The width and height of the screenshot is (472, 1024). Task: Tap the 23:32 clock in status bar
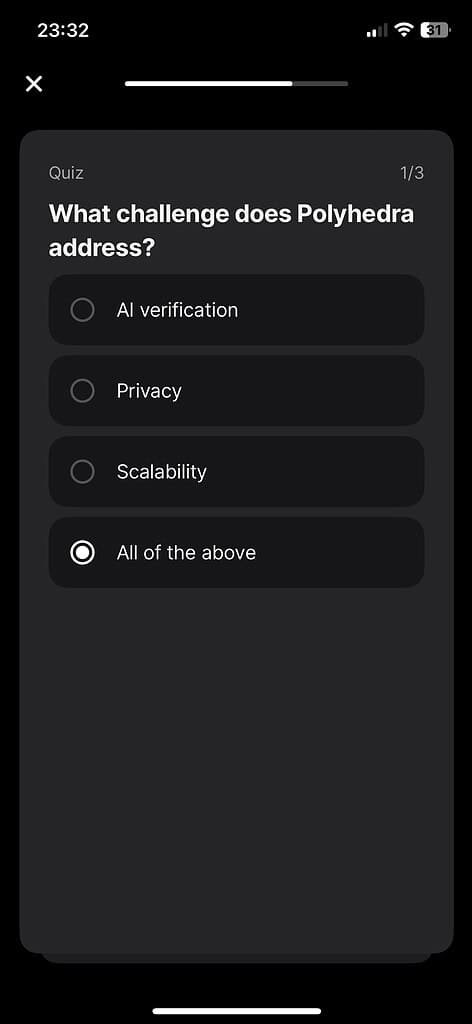63,31
